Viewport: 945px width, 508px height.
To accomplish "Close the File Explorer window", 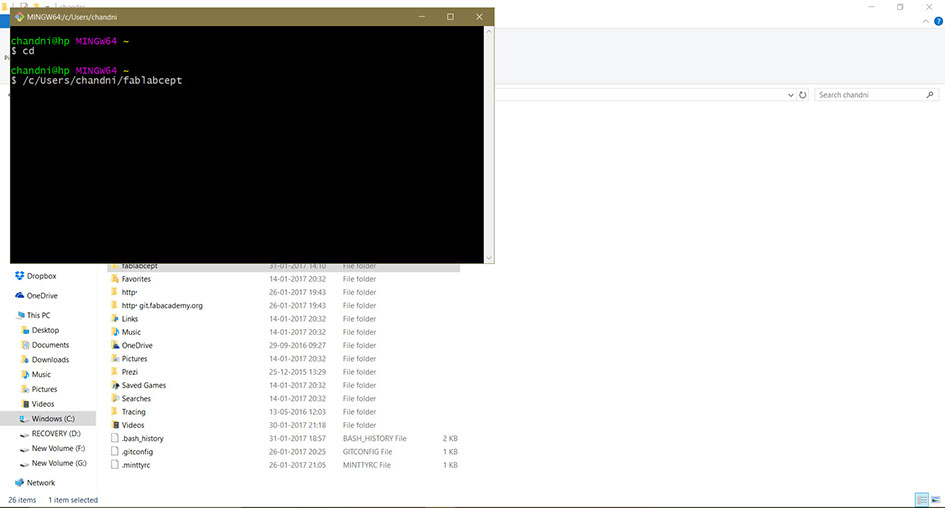I will (929, 7).
